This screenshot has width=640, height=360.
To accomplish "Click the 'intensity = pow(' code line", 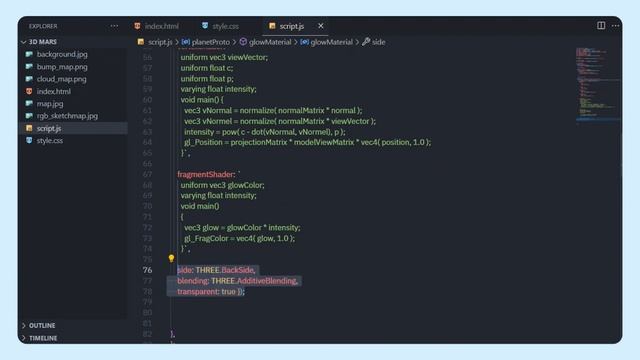I will 264,132.
